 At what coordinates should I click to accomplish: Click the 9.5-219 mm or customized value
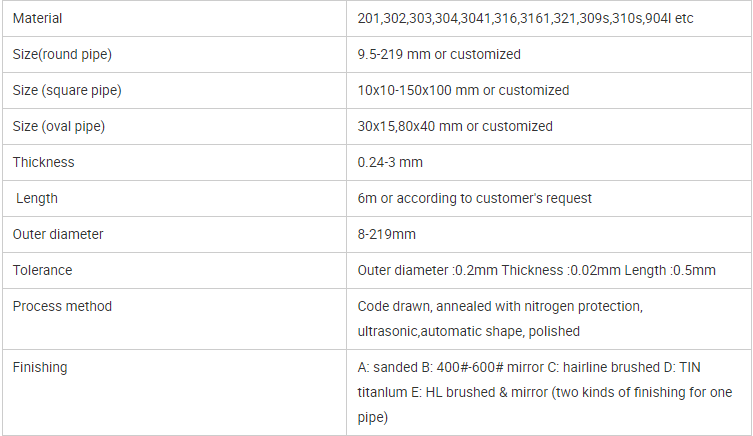click(x=439, y=54)
